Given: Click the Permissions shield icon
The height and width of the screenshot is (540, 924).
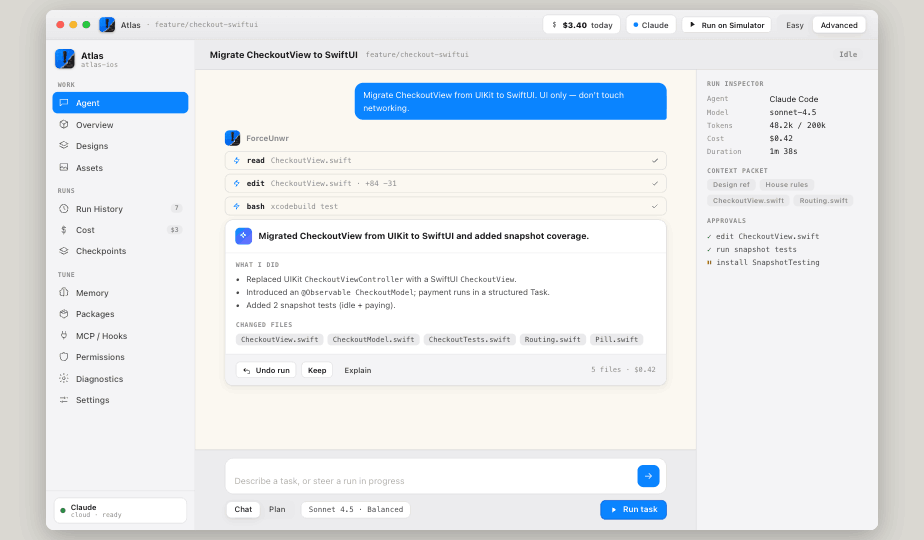Looking at the screenshot, I should [64, 357].
